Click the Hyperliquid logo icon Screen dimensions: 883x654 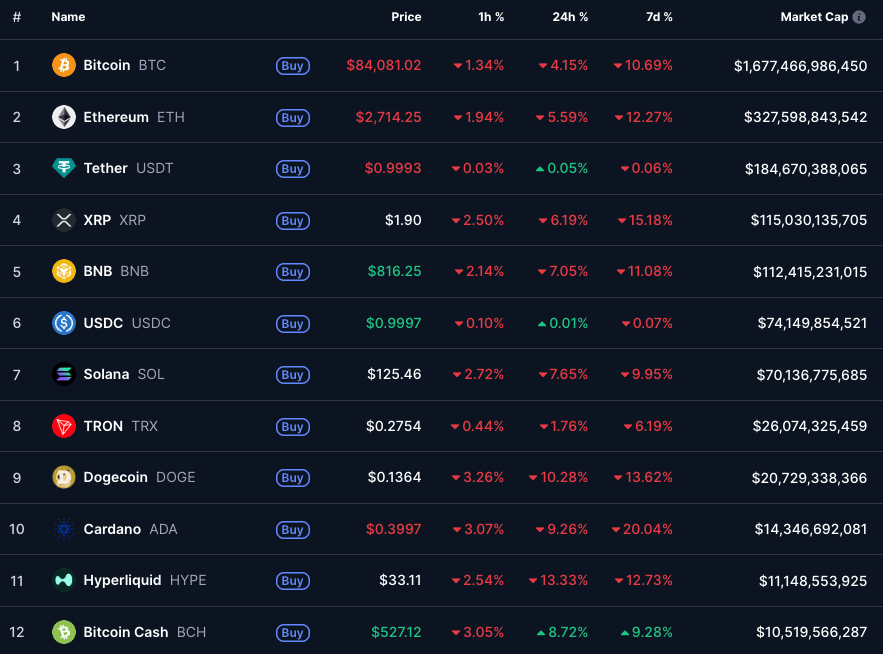point(64,580)
